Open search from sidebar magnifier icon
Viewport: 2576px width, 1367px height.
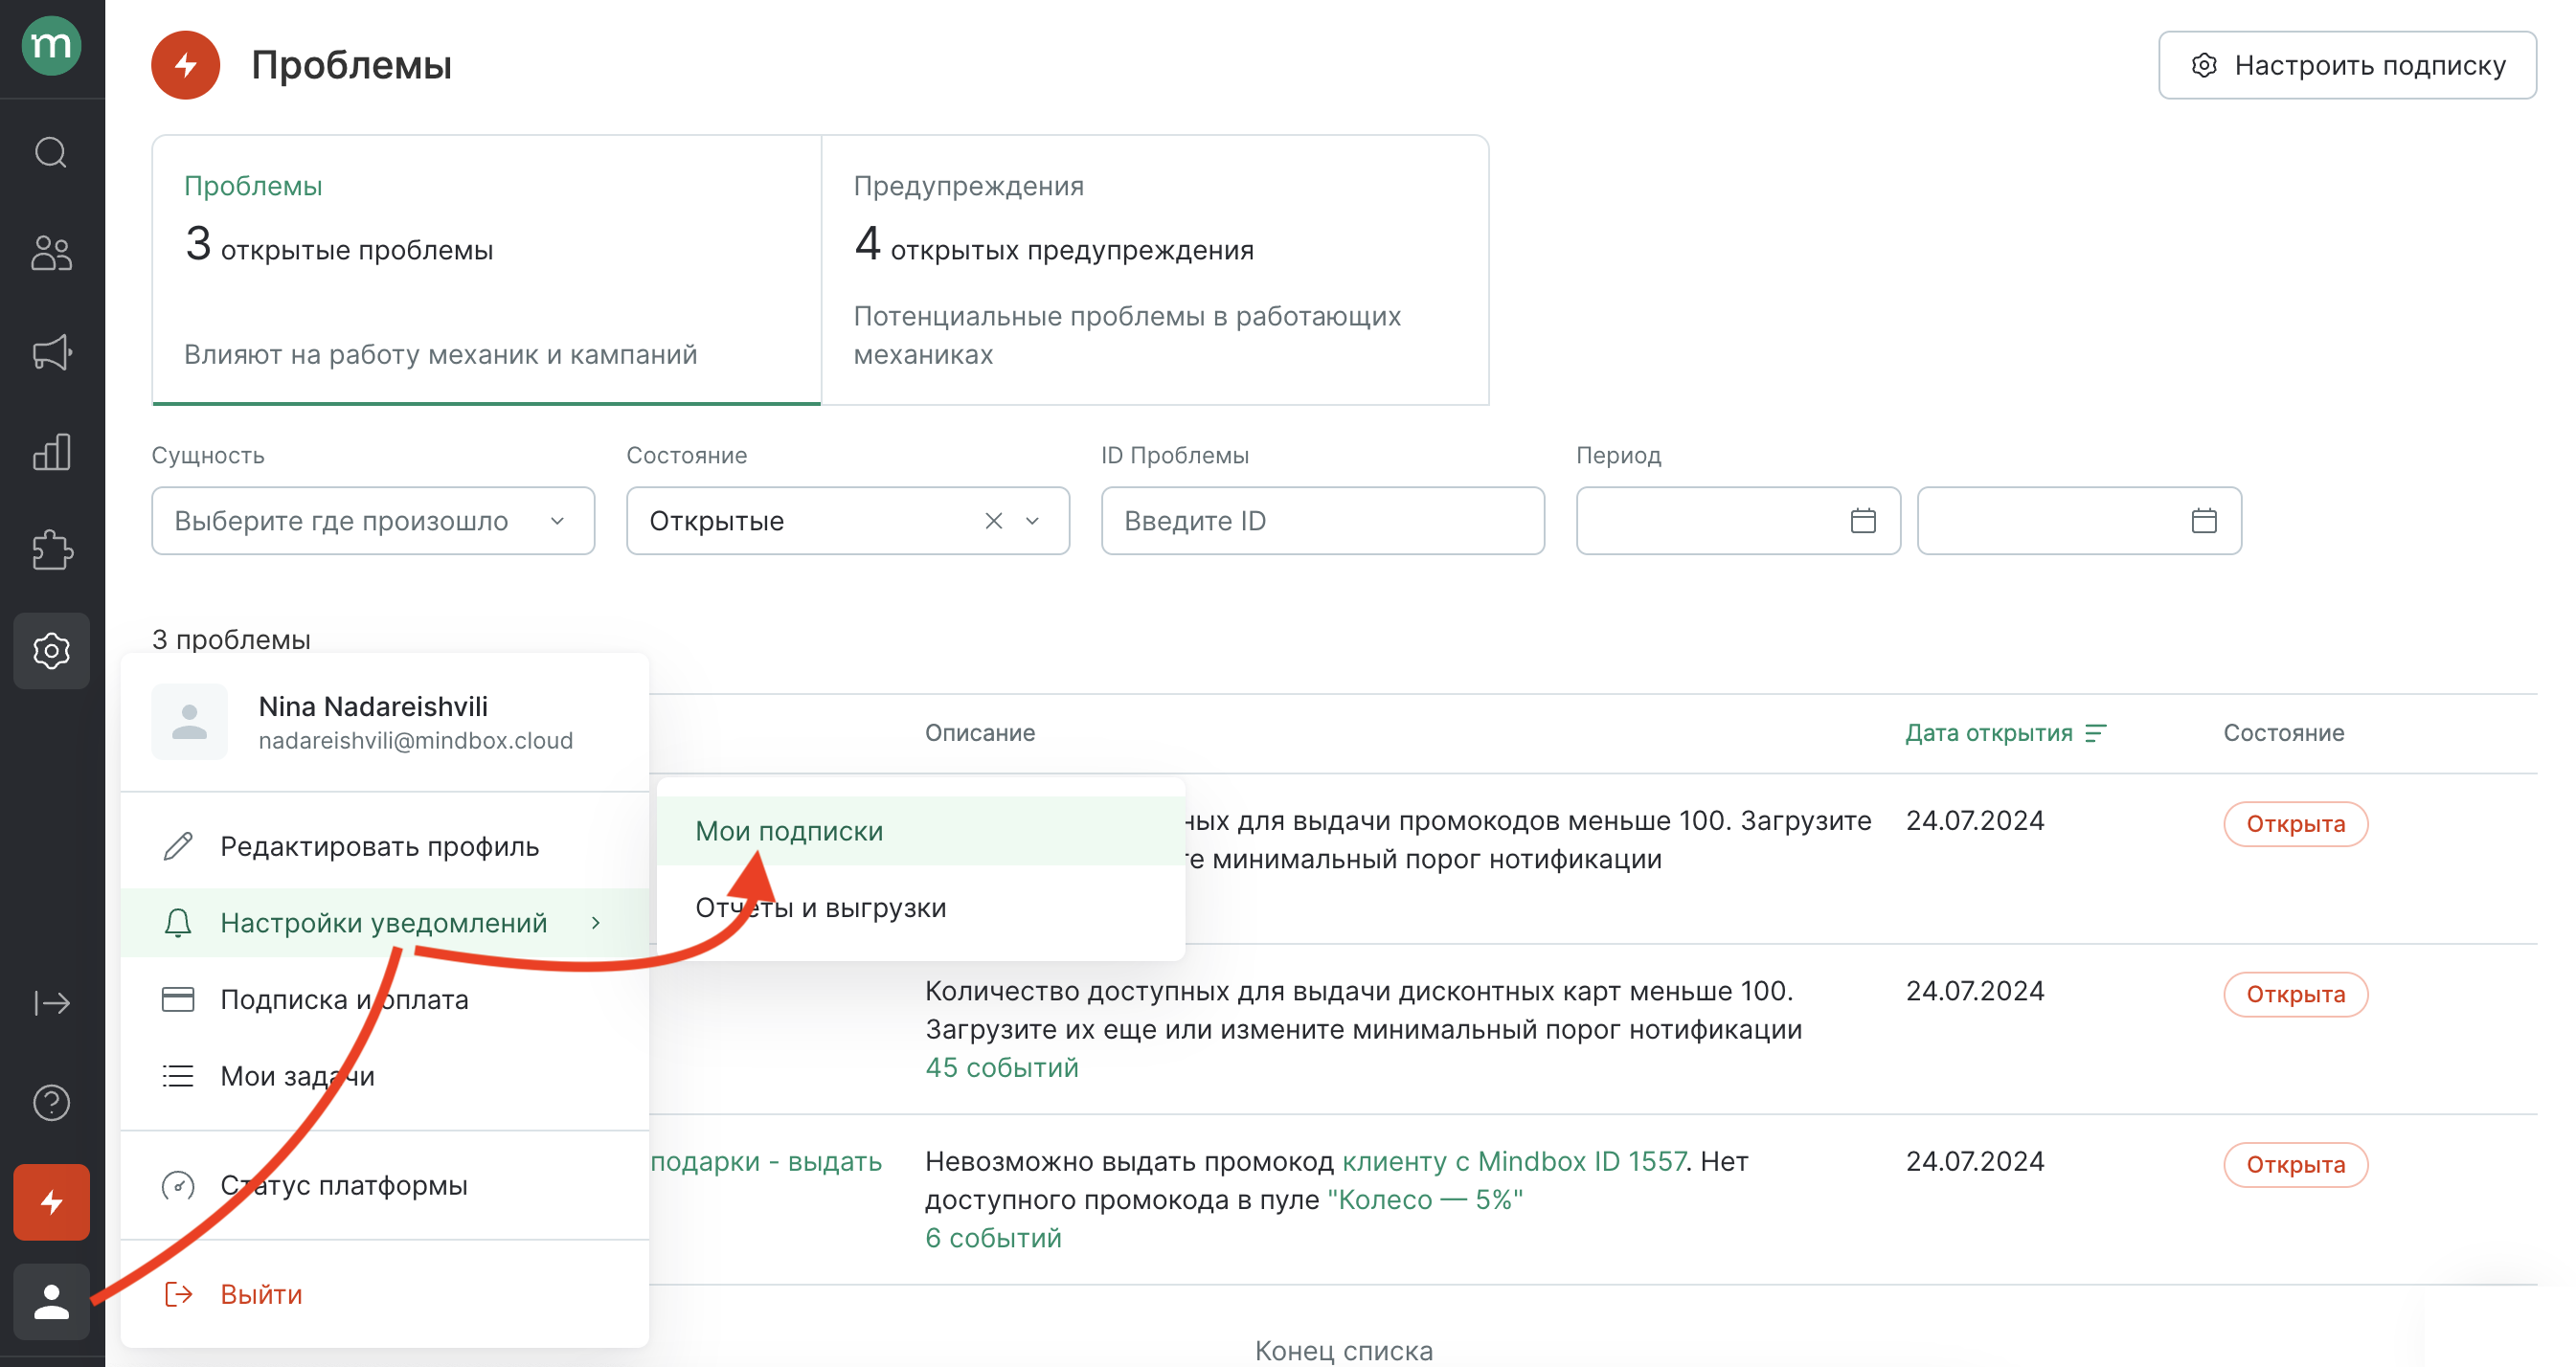click(x=51, y=153)
